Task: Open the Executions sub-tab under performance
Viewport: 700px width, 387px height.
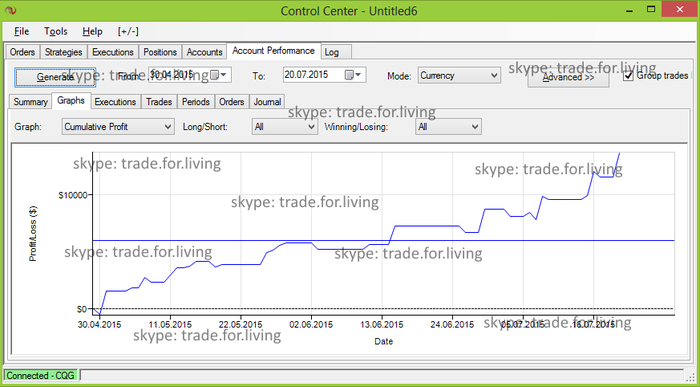Action: point(115,102)
